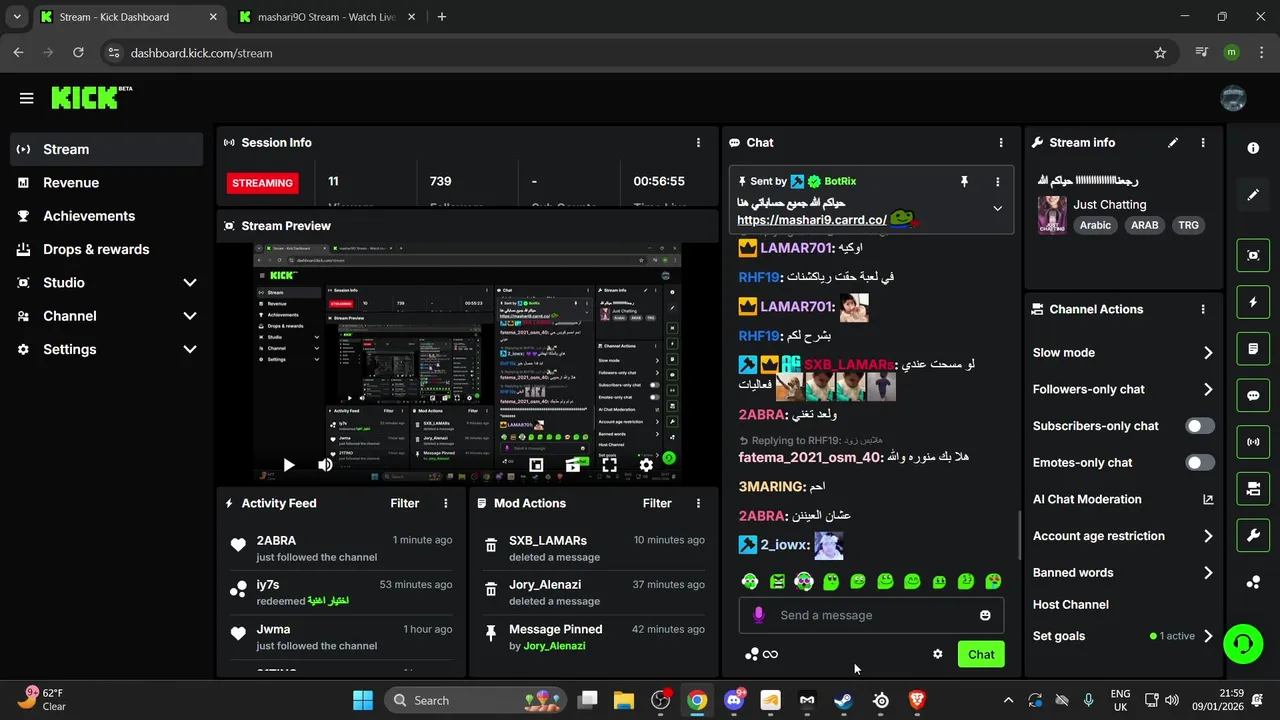Open the mashari9.carrd.co link
The image size is (1280, 720).
click(x=812, y=220)
